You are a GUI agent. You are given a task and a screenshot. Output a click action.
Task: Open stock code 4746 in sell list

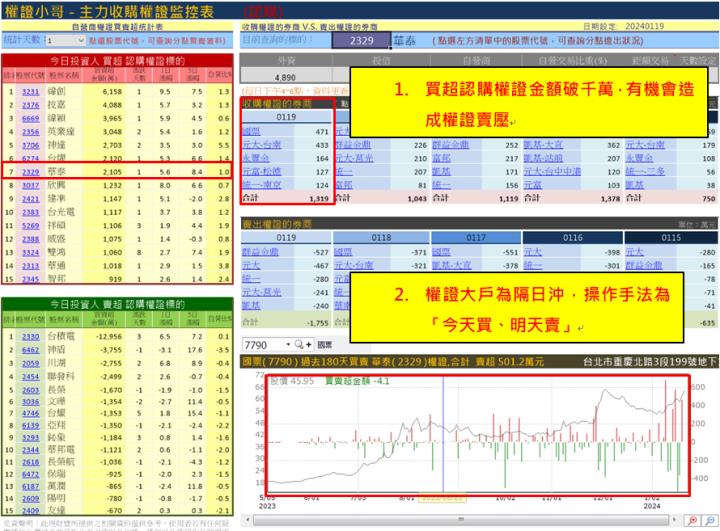pyautogui.click(x=31, y=413)
